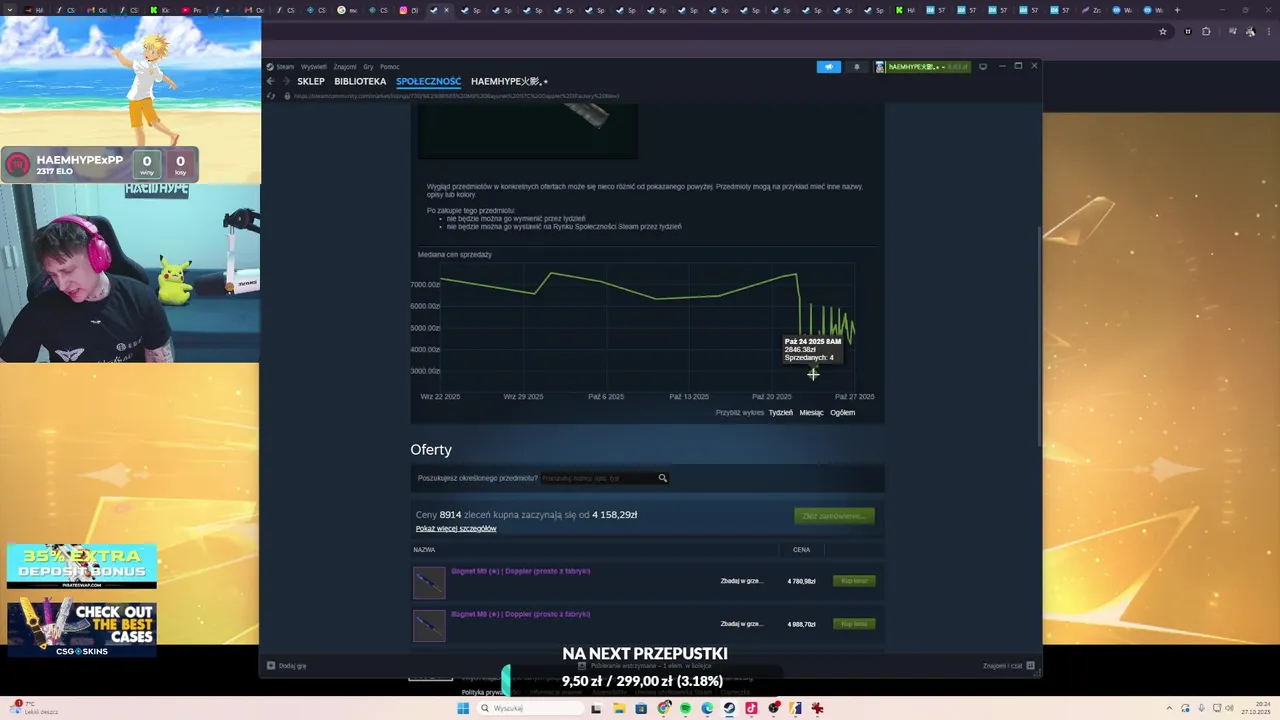Open the Steam menu

285,67
